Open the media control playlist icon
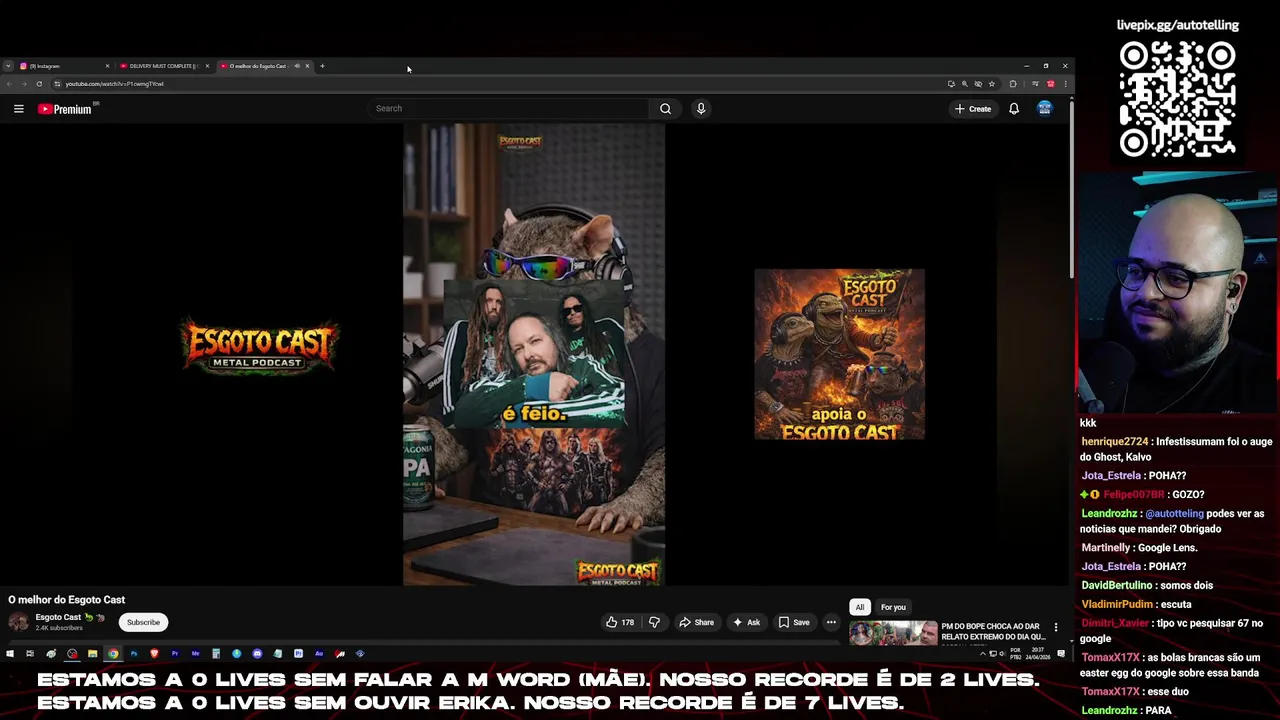 (x=1035, y=84)
